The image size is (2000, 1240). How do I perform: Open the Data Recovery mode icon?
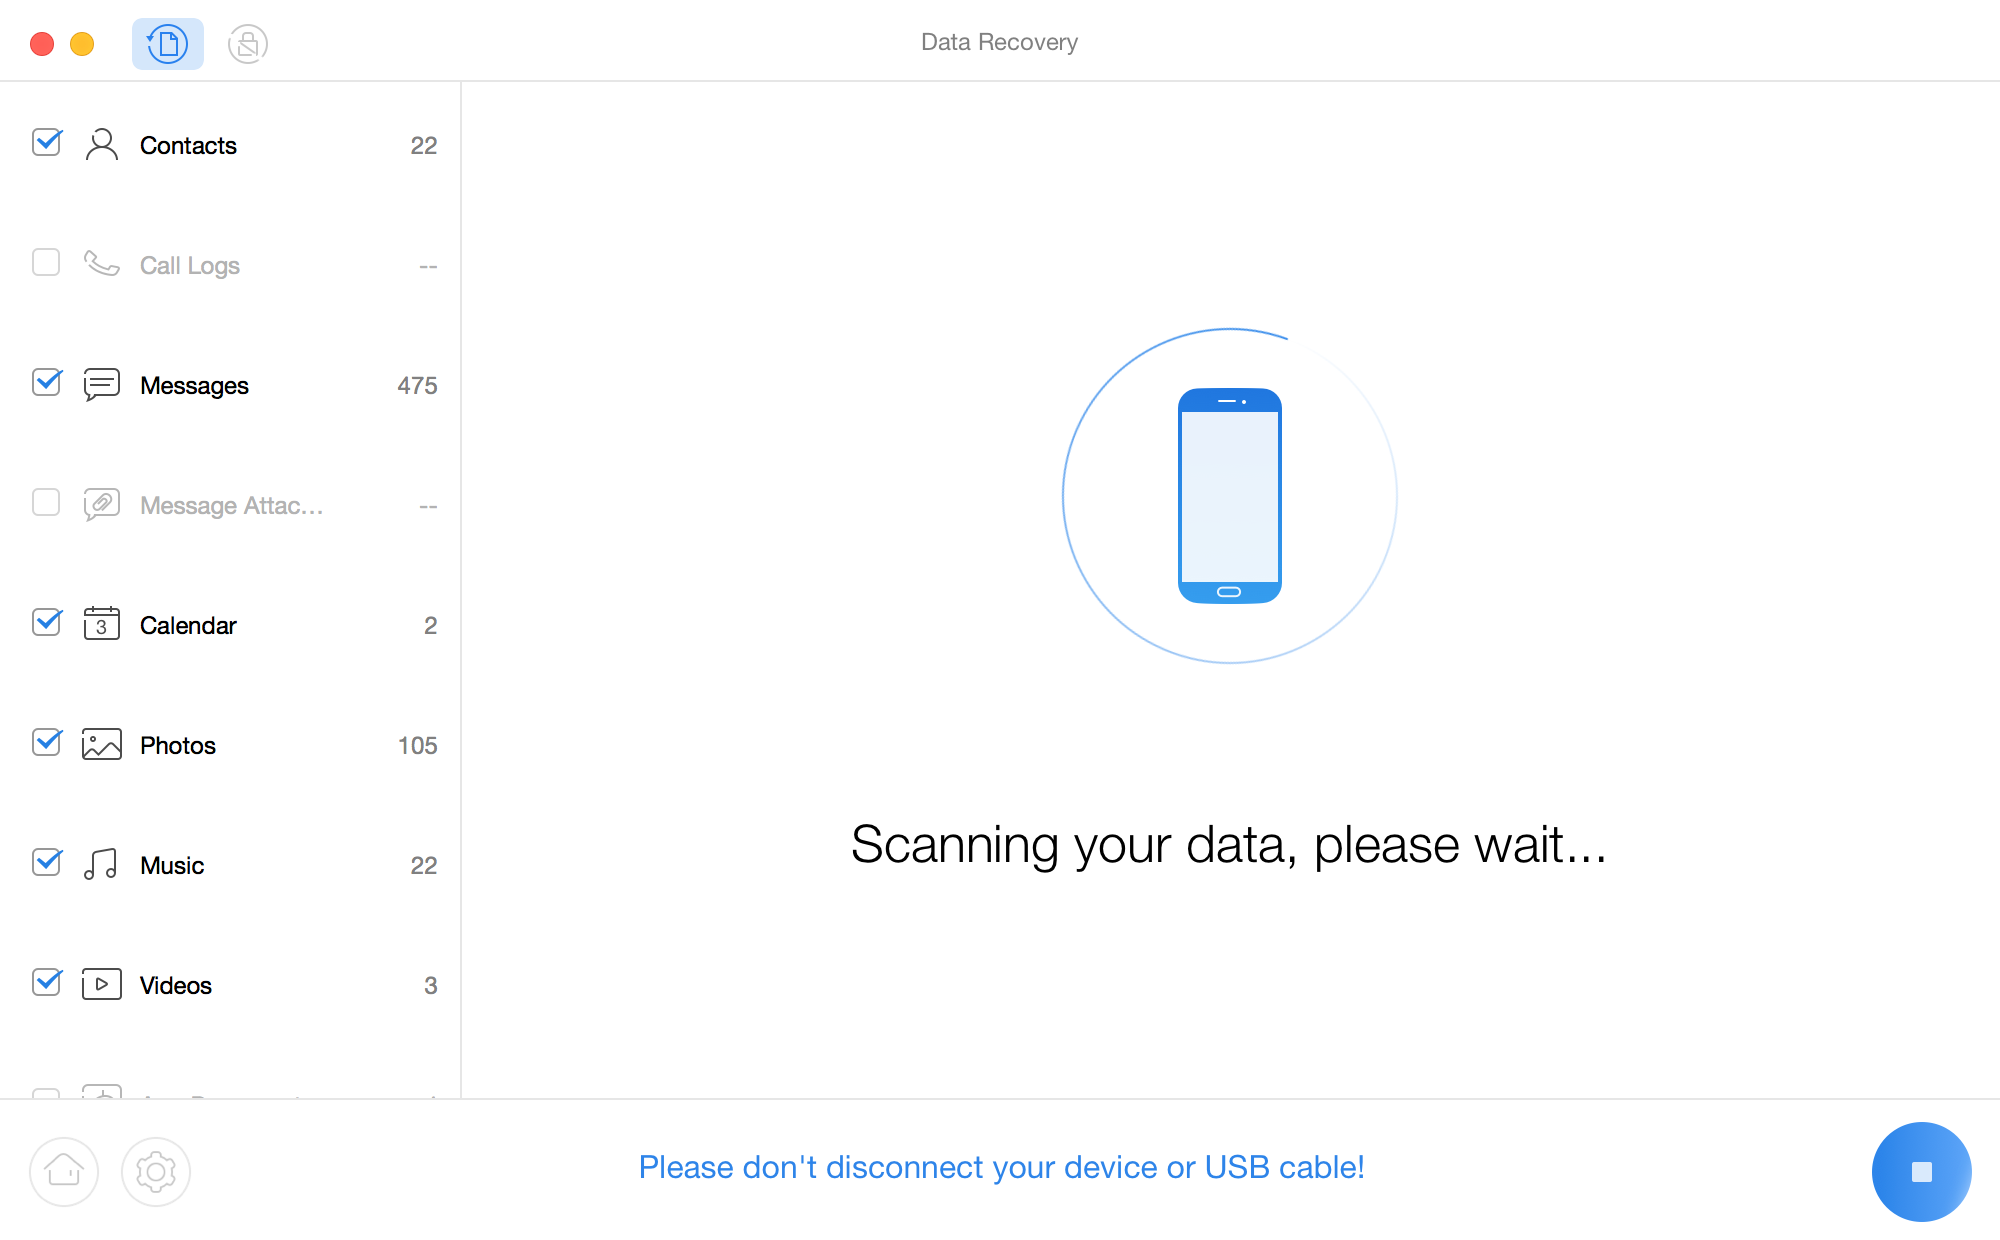167,44
